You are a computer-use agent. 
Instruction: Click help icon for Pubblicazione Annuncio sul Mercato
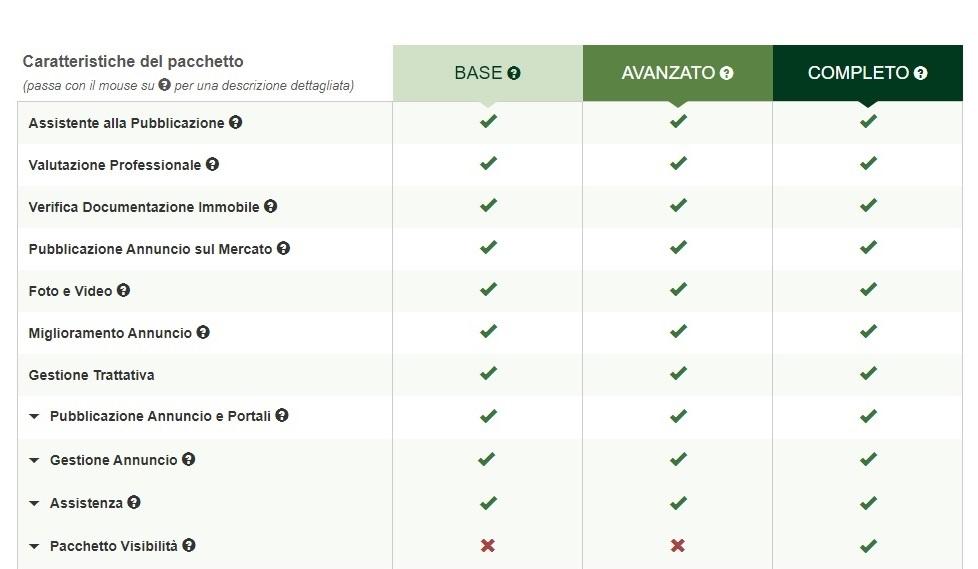[x=283, y=248]
